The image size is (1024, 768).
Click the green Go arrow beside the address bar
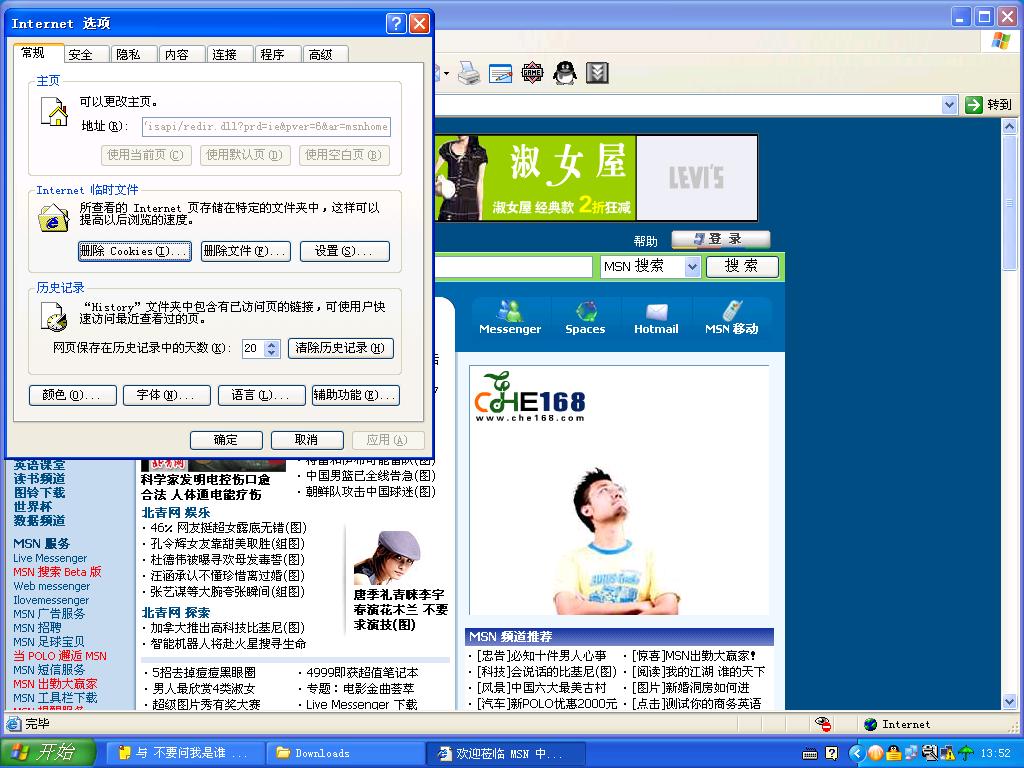973,104
